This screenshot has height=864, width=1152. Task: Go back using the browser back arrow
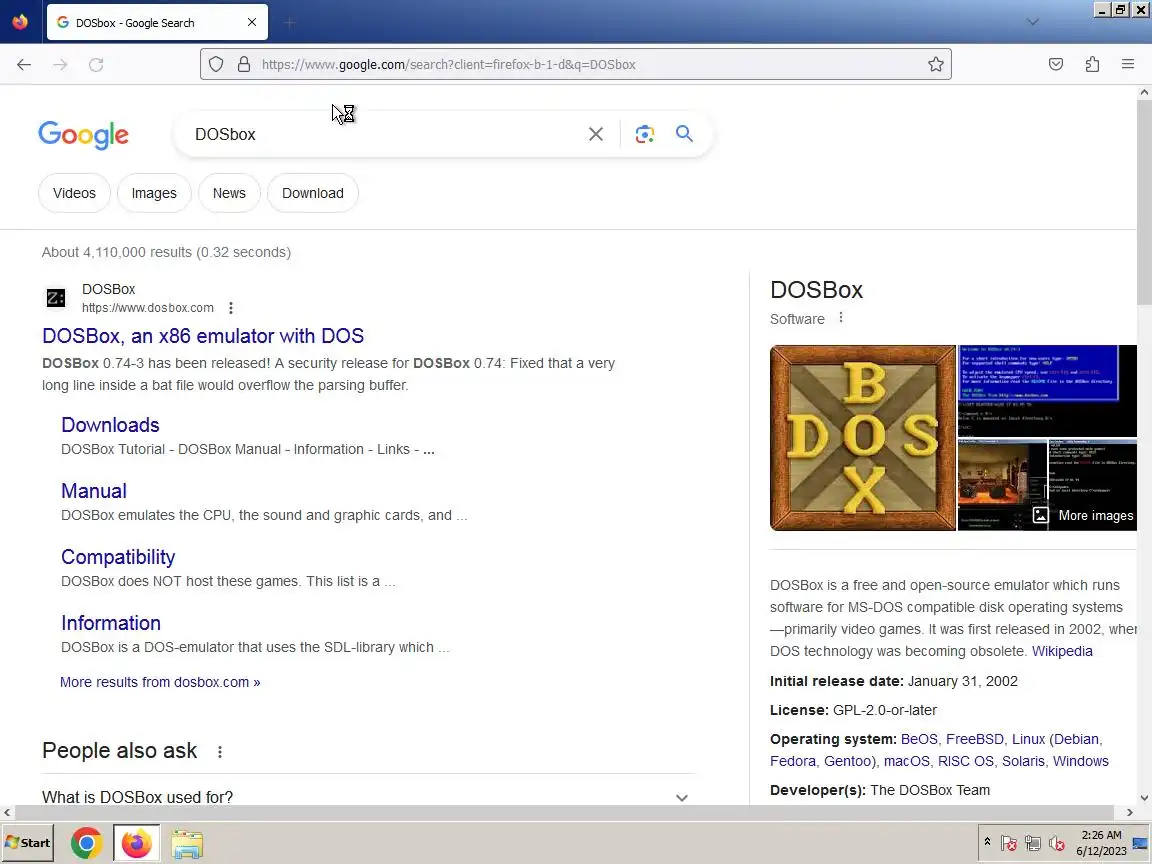(x=24, y=65)
